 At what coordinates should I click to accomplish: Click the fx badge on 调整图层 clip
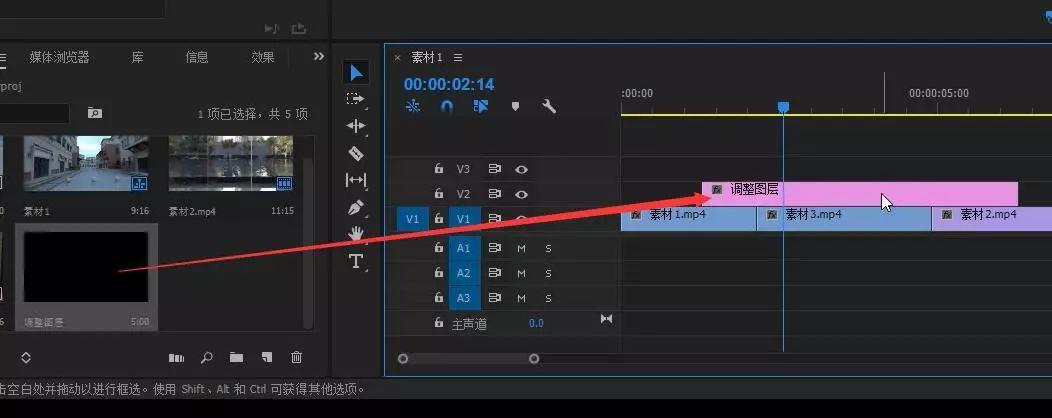pos(717,190)
